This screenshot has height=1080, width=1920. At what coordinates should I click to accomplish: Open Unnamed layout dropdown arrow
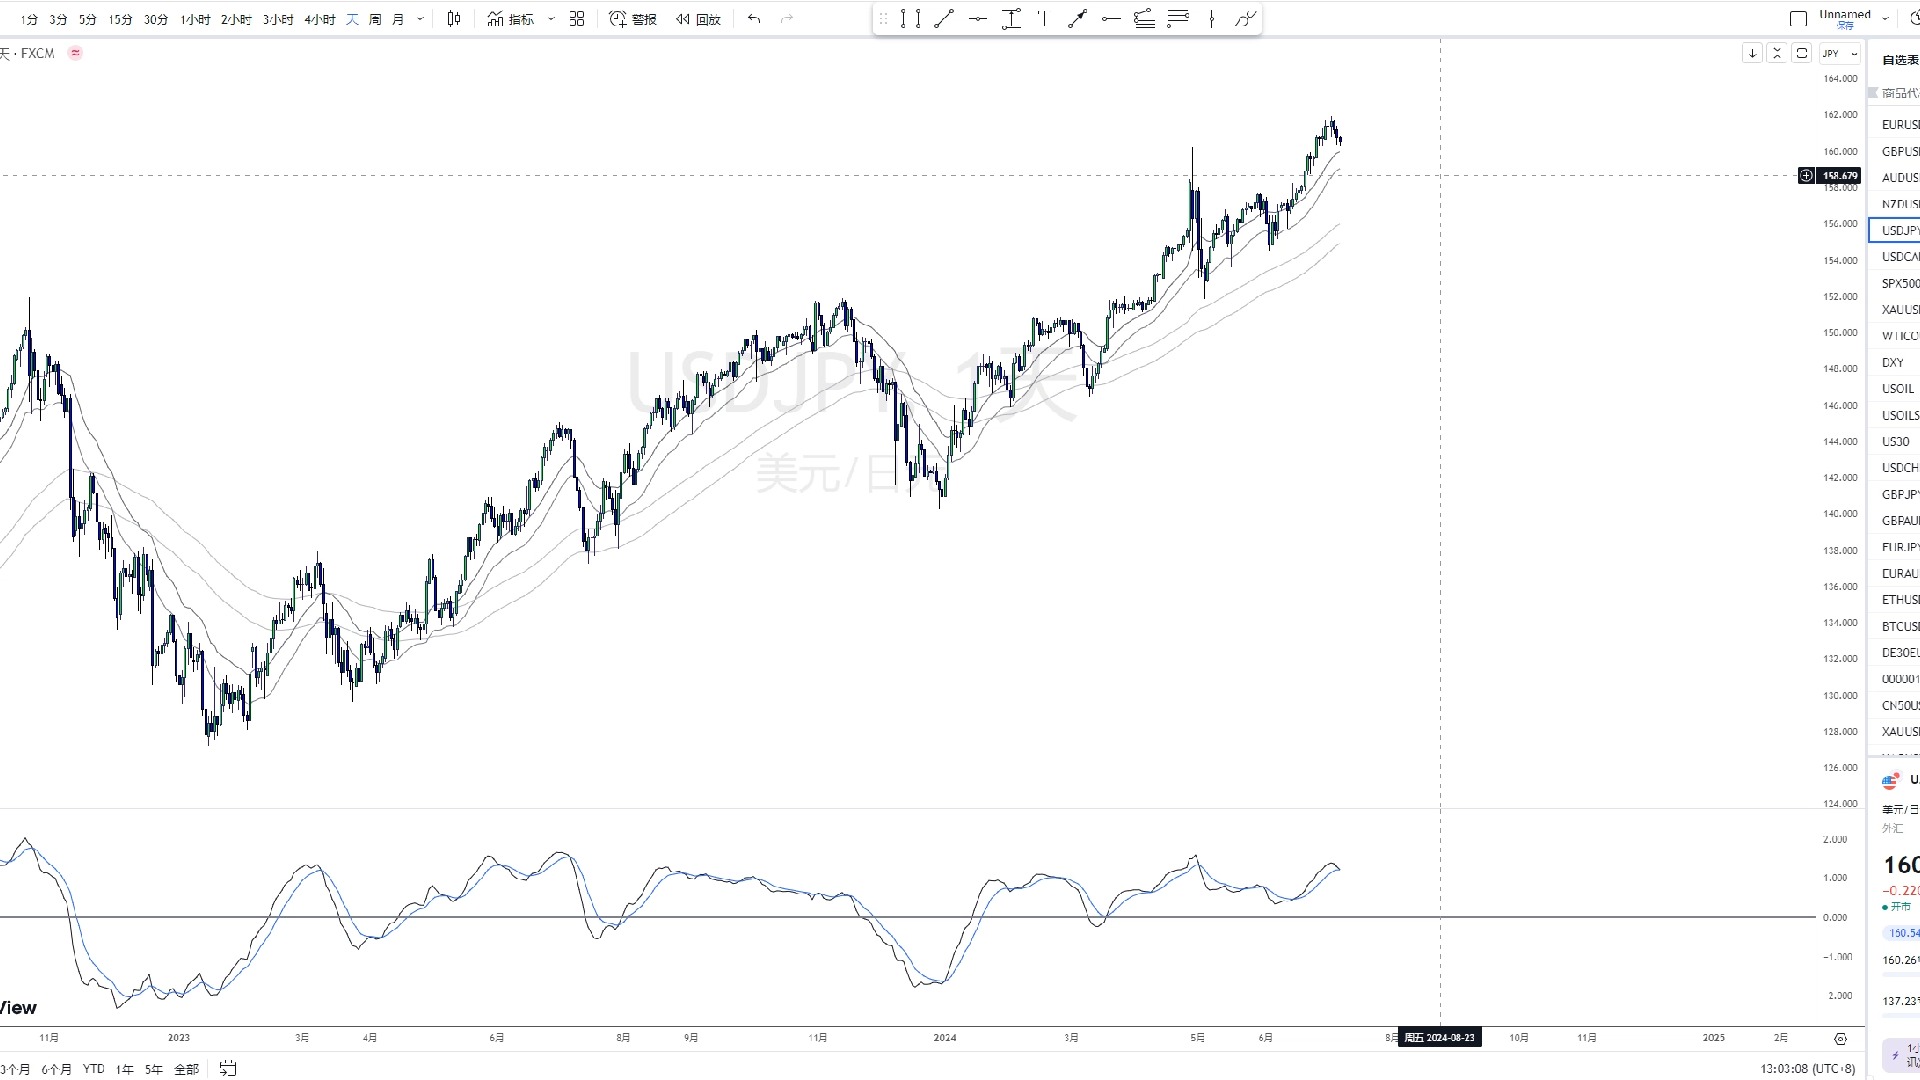[x=1885, y=19]
